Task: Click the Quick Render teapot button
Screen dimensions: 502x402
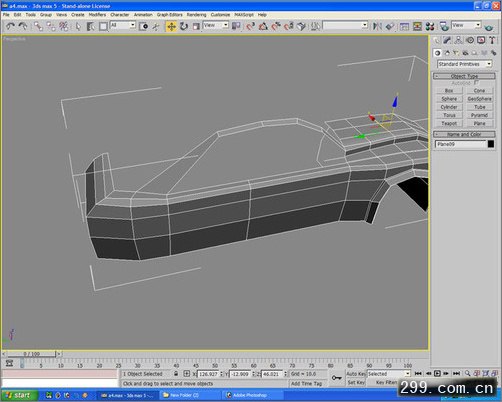Action: coord(489,27)
